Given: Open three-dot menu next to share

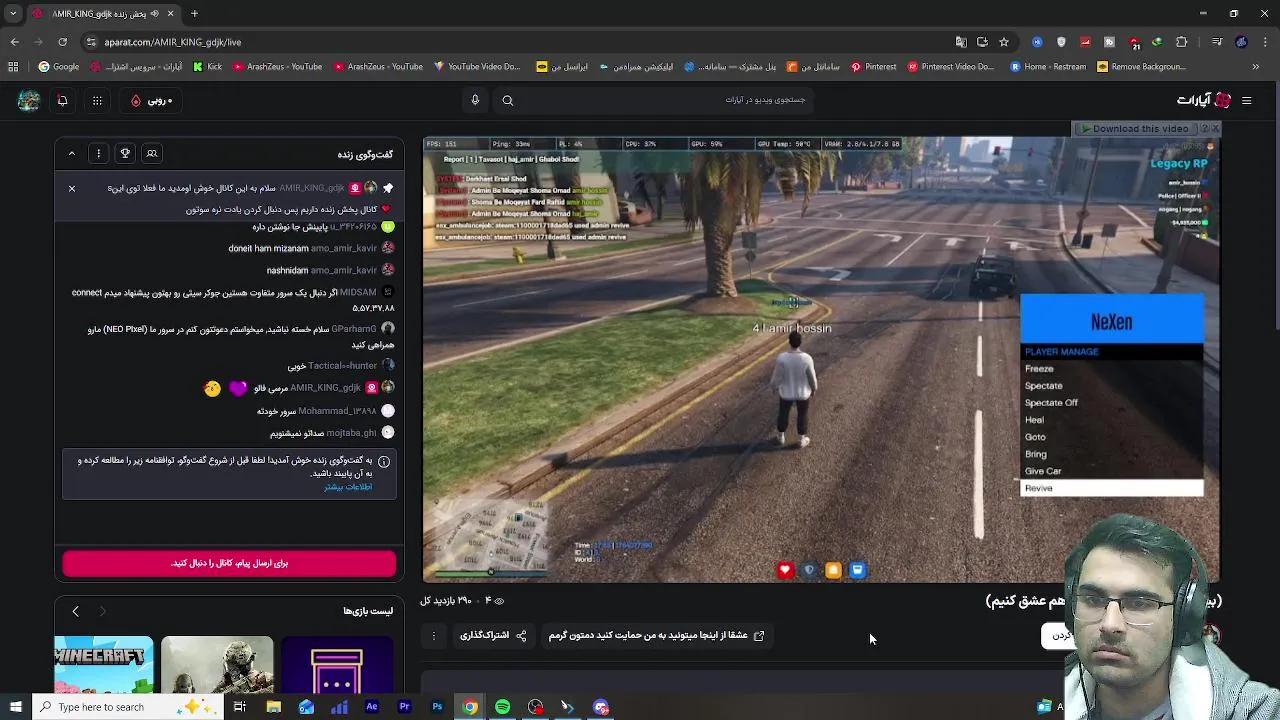Looking at the screenshot, I should tap(434, 635).
